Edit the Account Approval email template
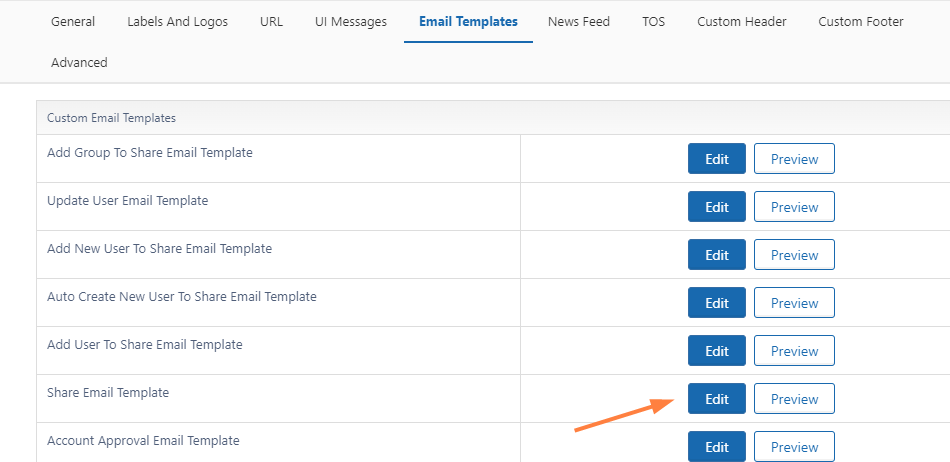 click(716, 446)
